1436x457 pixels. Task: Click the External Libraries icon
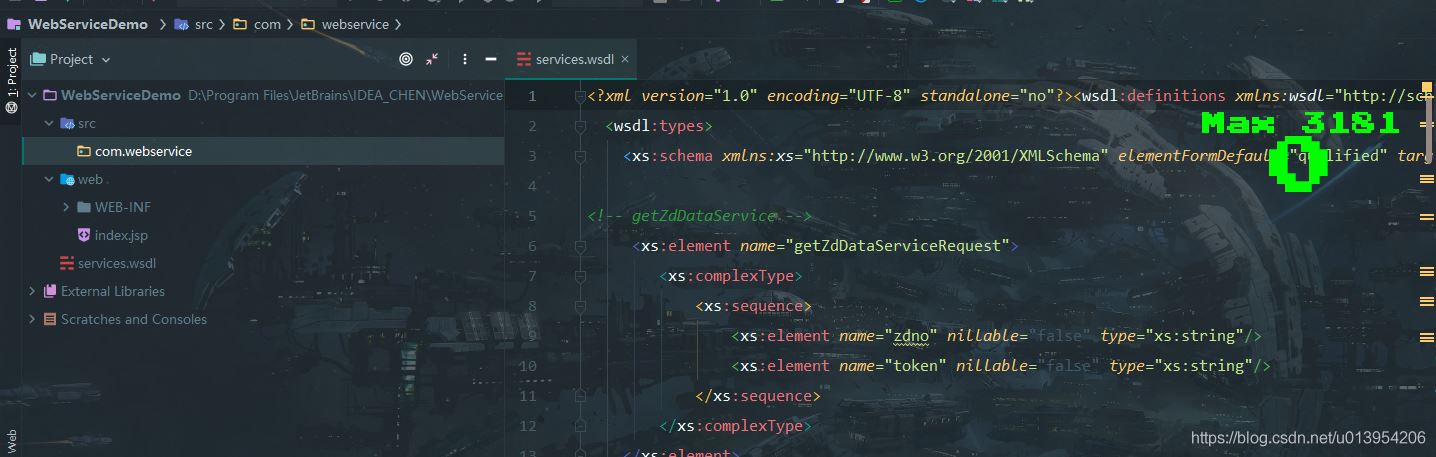point(50,291)
